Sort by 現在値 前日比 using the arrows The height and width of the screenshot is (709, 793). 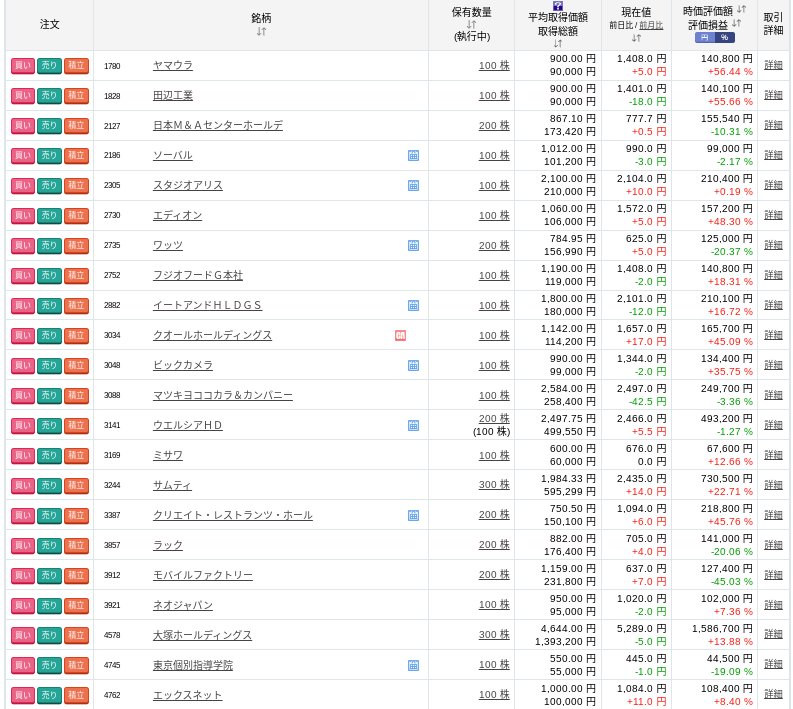click(636, 37)
